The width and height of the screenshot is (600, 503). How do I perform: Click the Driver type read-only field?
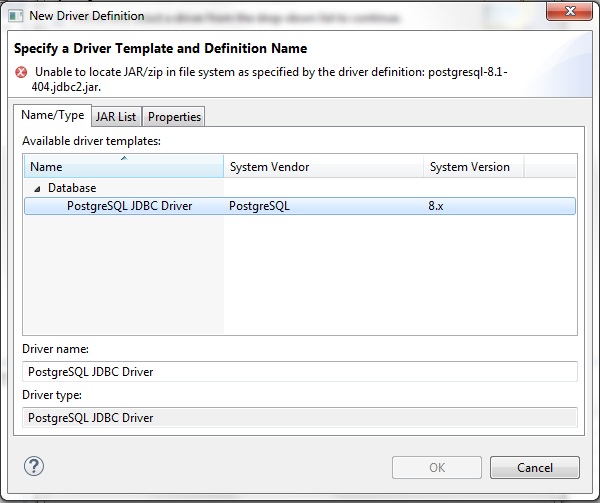(x=300, y=417)
